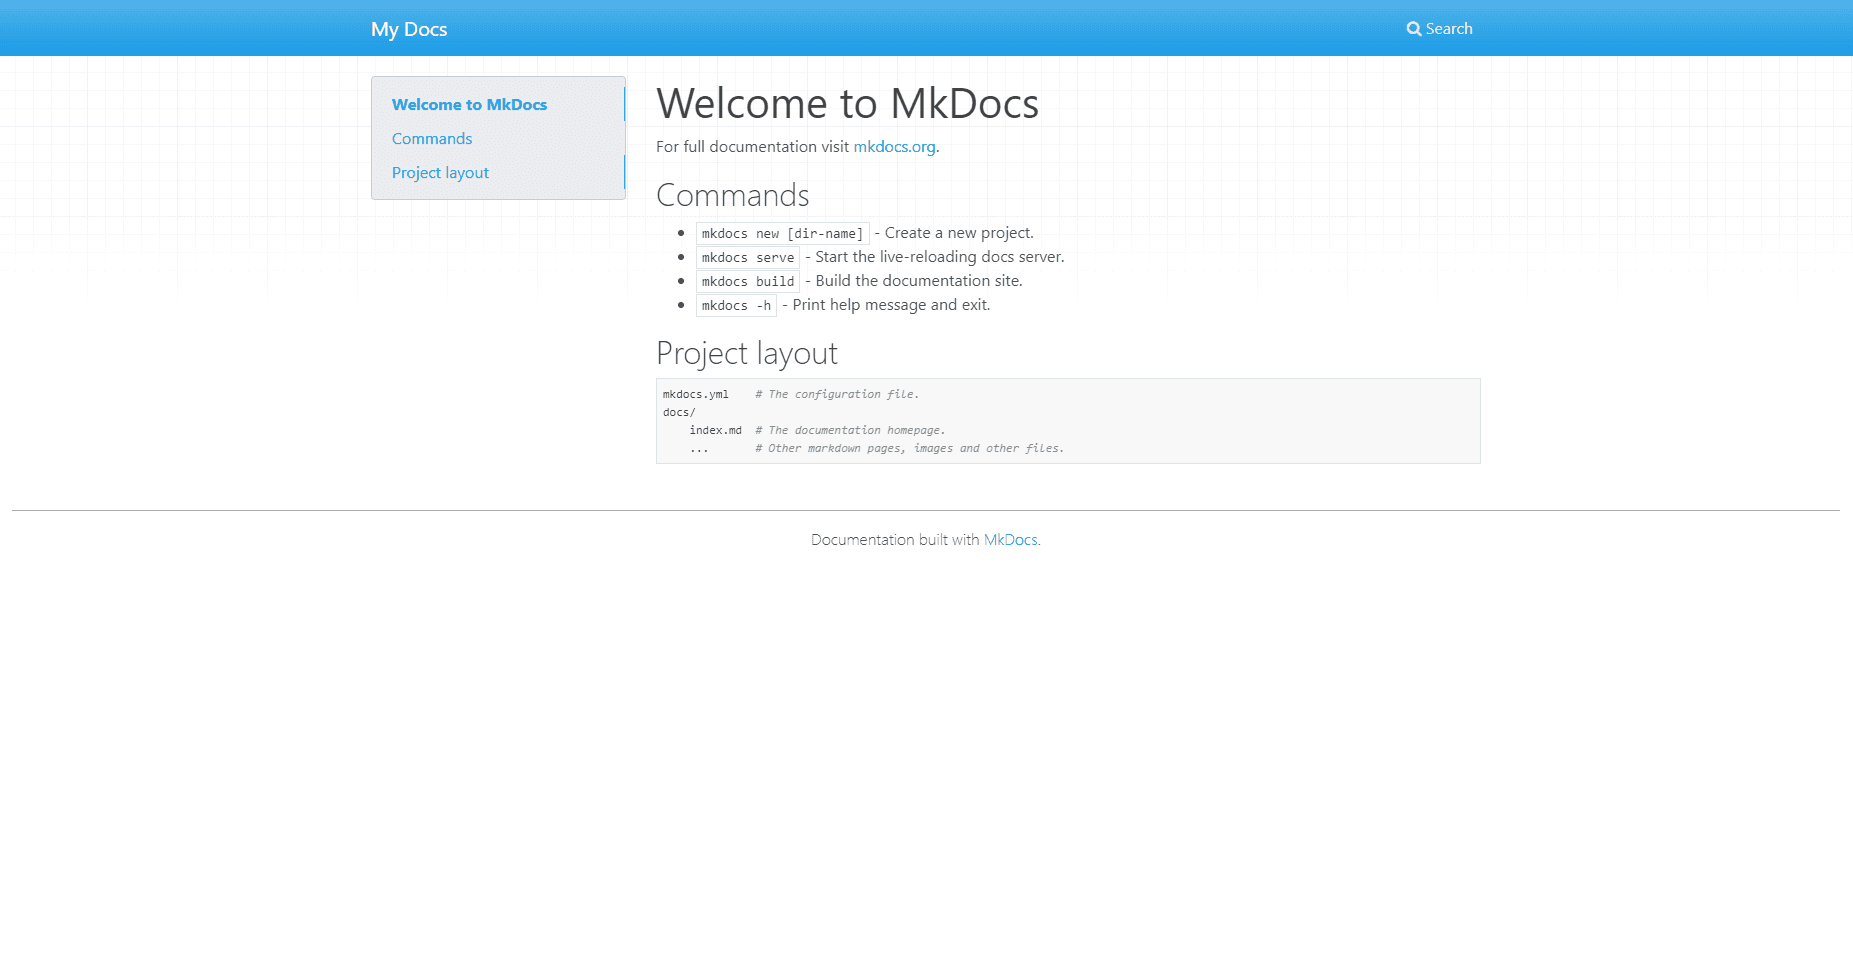Select Project layout in the sidebar
The image size is (1853, 980).
click(x=440, y=172)
